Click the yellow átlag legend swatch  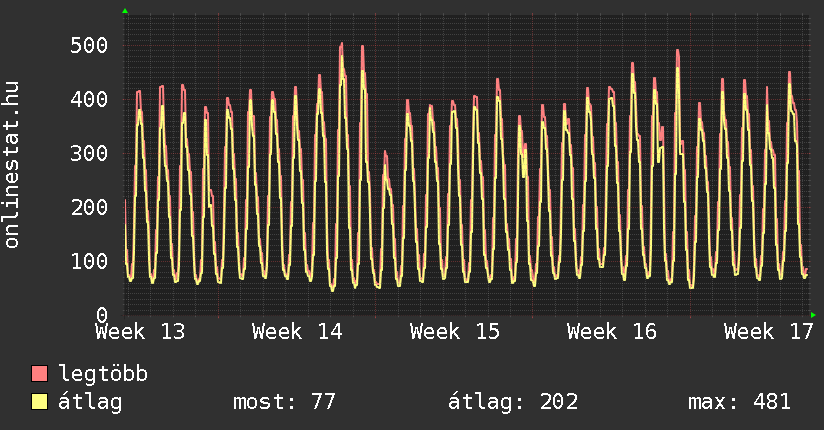(39, 402)
